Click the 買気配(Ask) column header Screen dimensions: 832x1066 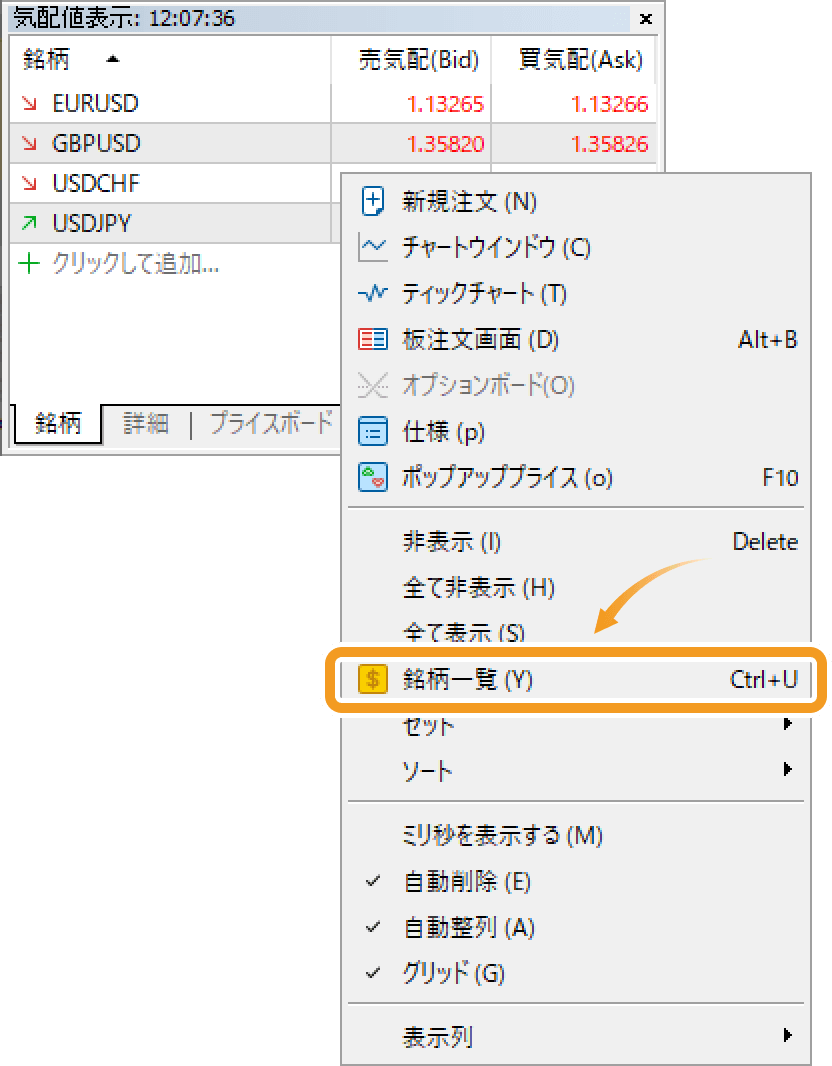click(x=574, y=60)
